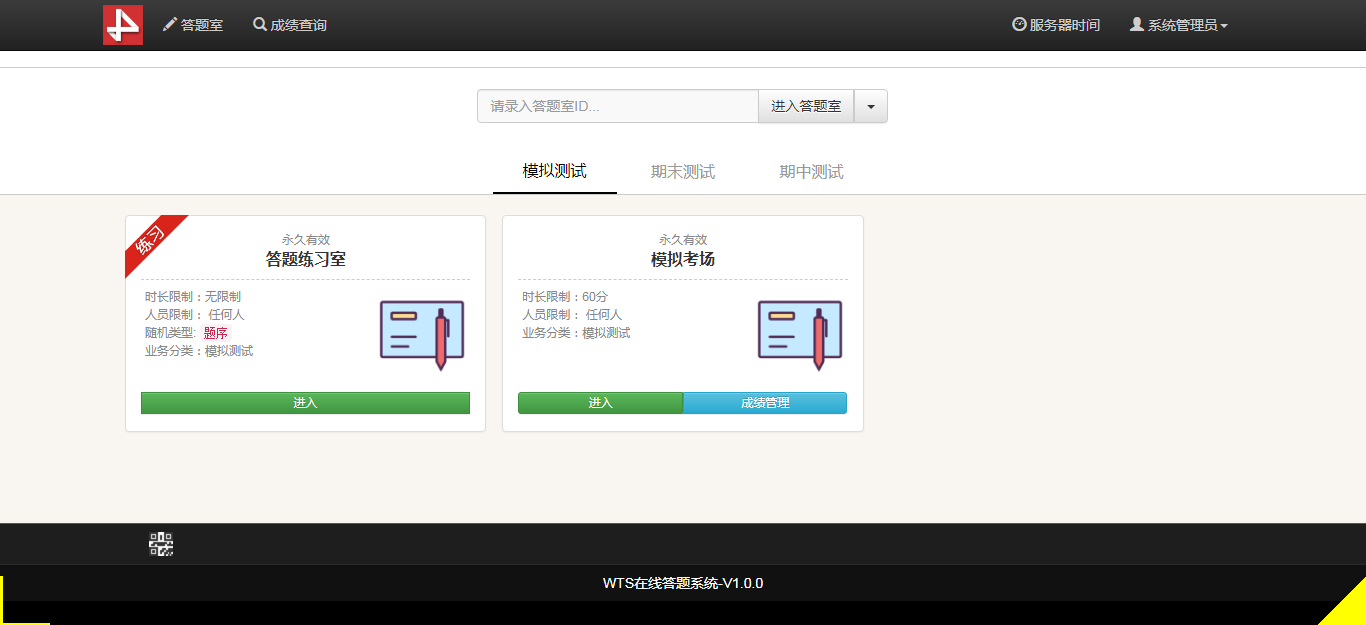Click the 答题练习室 card title
This screenshot has width=1366, height=625.
point(305,260)
